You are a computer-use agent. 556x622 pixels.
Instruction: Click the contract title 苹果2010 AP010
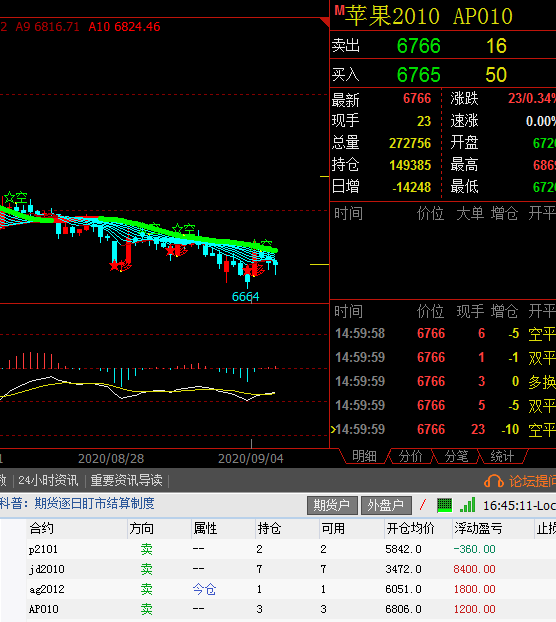[x=429, y=16]
